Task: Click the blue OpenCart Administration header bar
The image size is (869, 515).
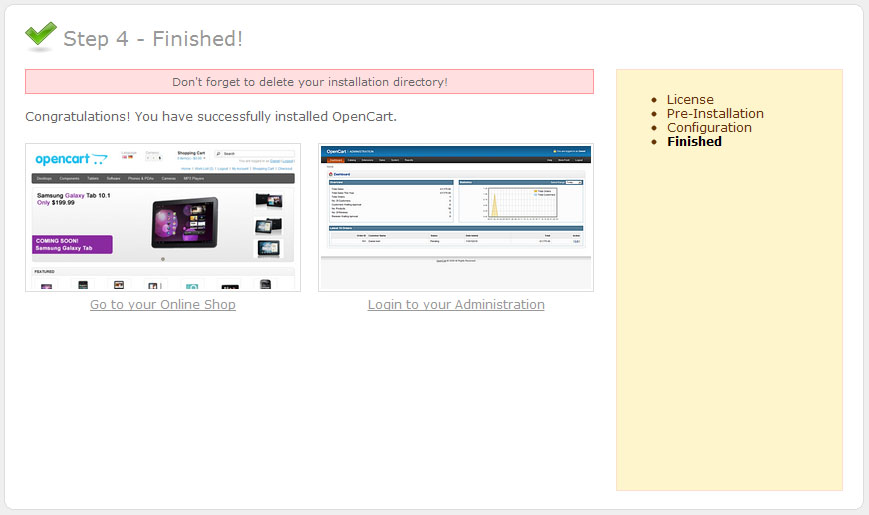Action: pyautogui.click(x=455, y=151)
